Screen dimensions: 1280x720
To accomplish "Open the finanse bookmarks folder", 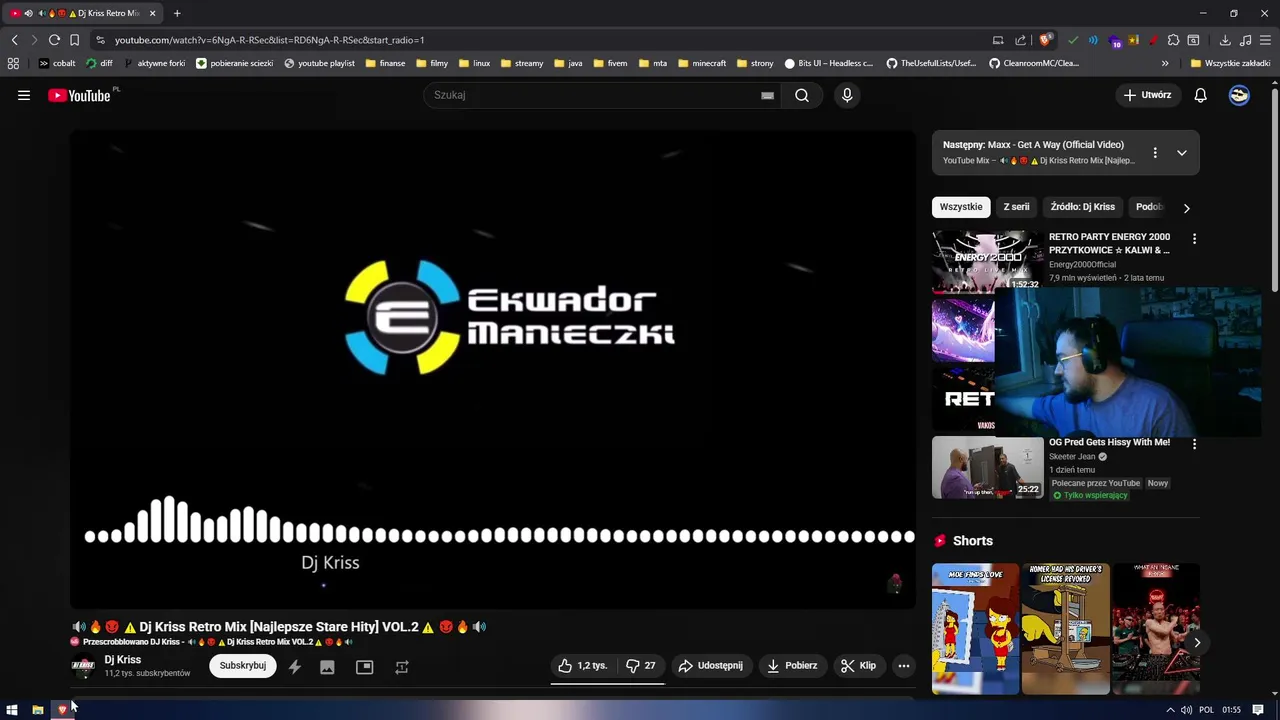I will click(385, 63).
